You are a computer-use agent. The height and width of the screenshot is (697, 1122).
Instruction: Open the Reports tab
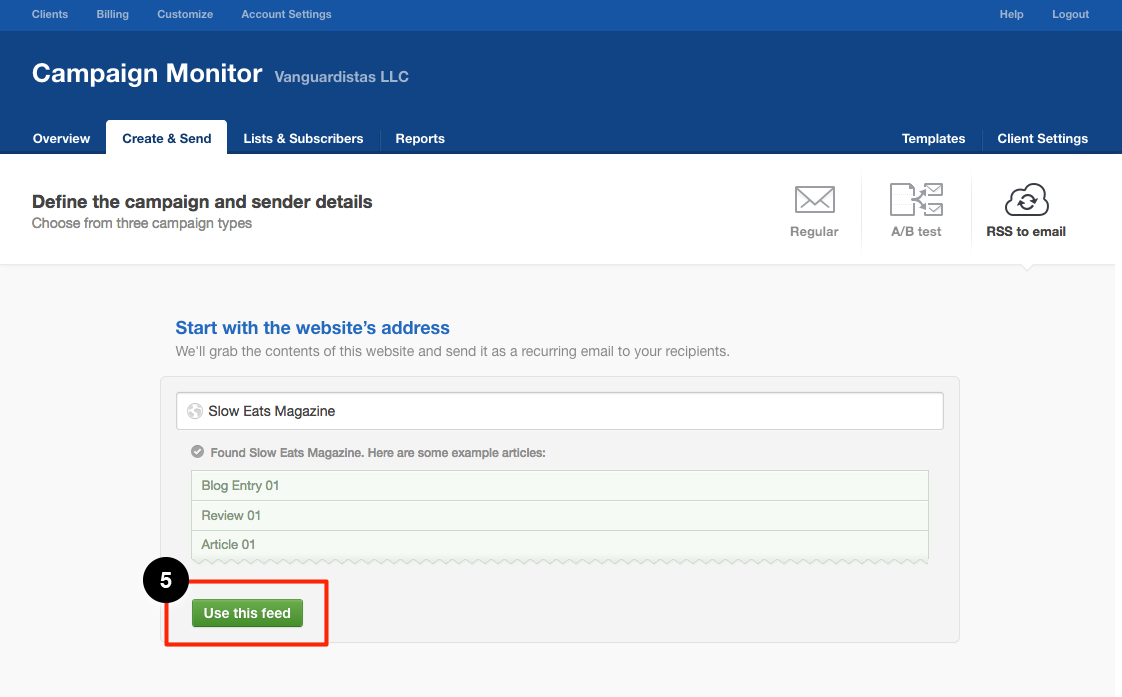tap(420, 139)
